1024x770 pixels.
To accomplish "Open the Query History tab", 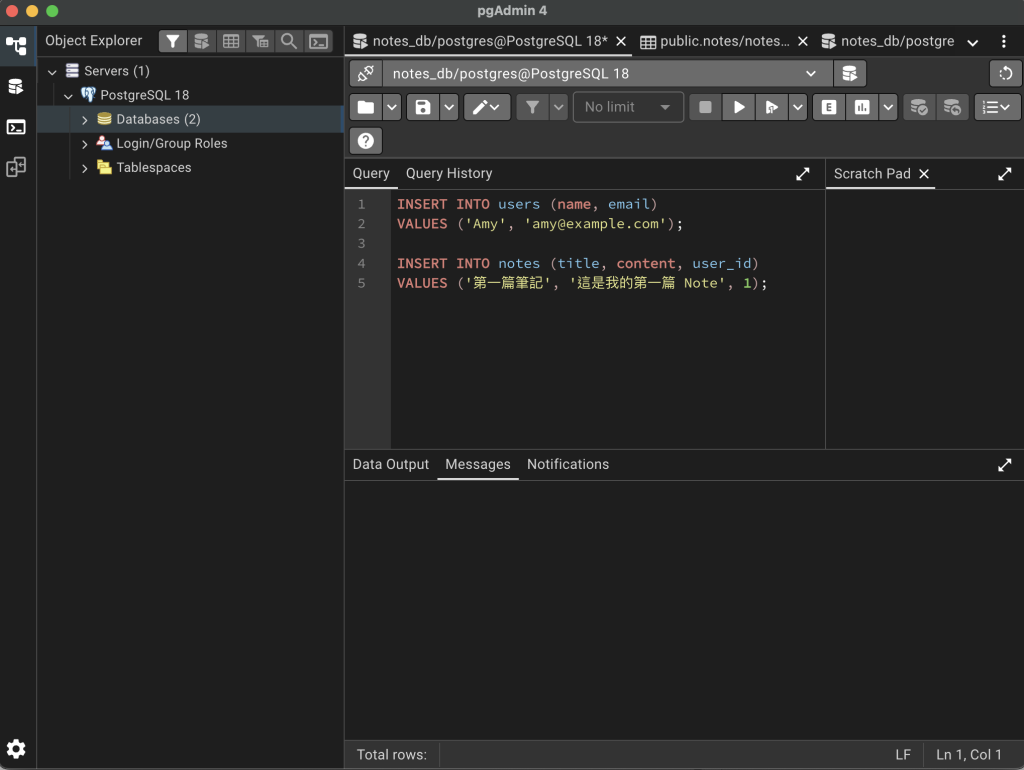I will pos(449,174).
